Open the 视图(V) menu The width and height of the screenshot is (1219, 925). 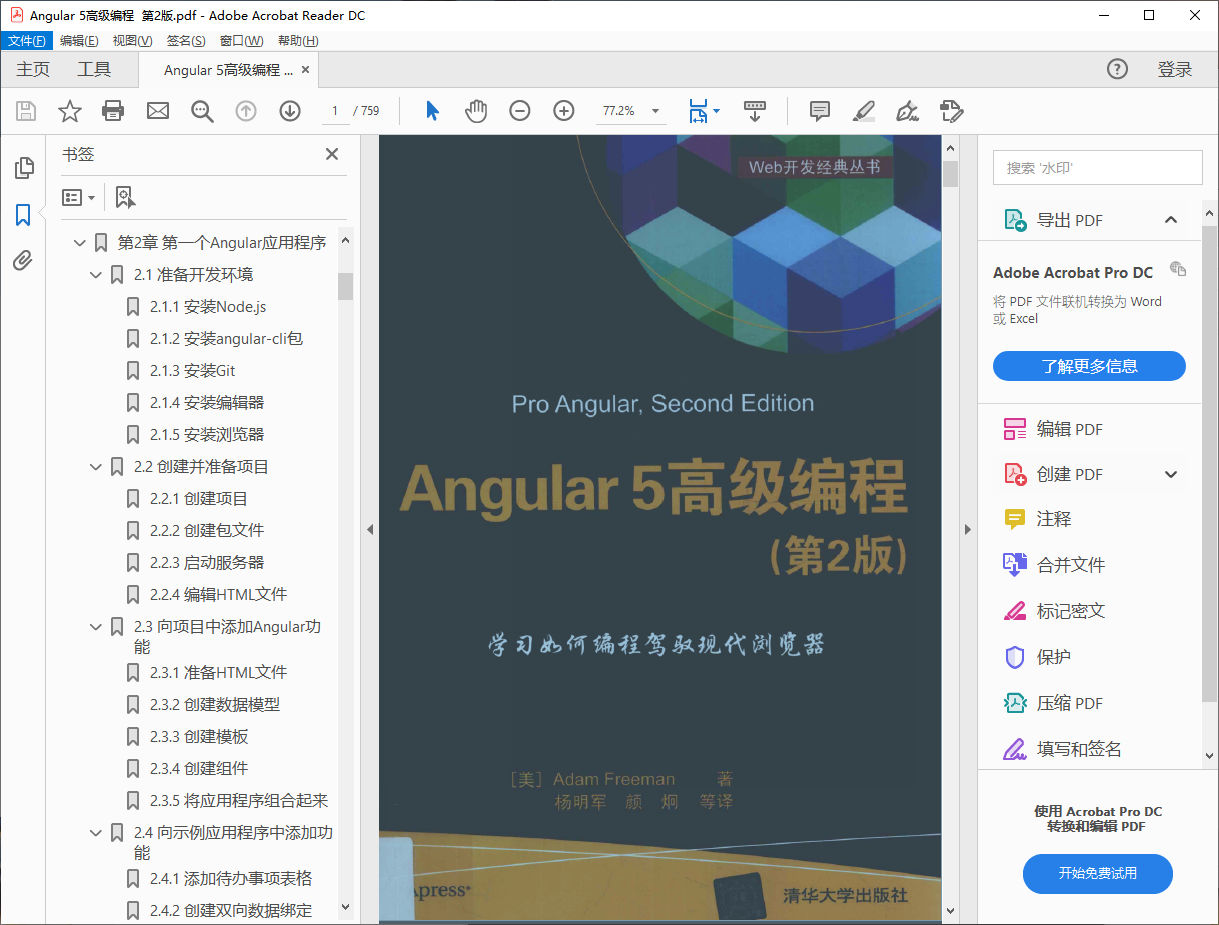[132, 41]
